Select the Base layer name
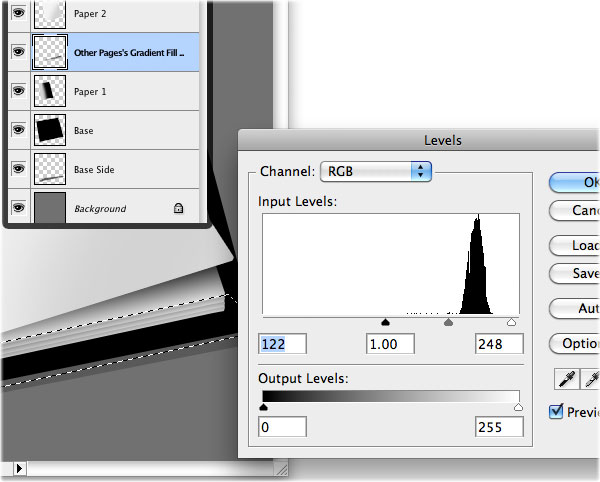The height and width of the screenshot is (482, 600). (x=83, y=130)
